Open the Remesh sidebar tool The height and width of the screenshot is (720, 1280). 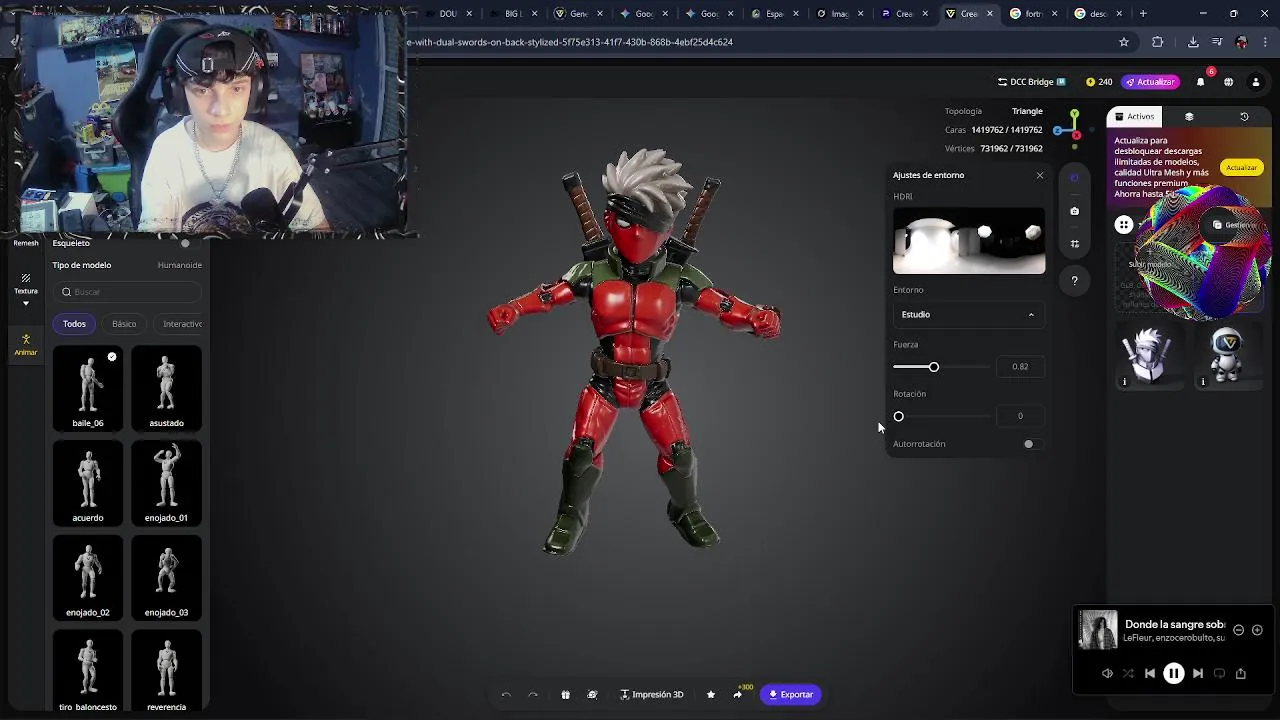(x=25, y=243)
